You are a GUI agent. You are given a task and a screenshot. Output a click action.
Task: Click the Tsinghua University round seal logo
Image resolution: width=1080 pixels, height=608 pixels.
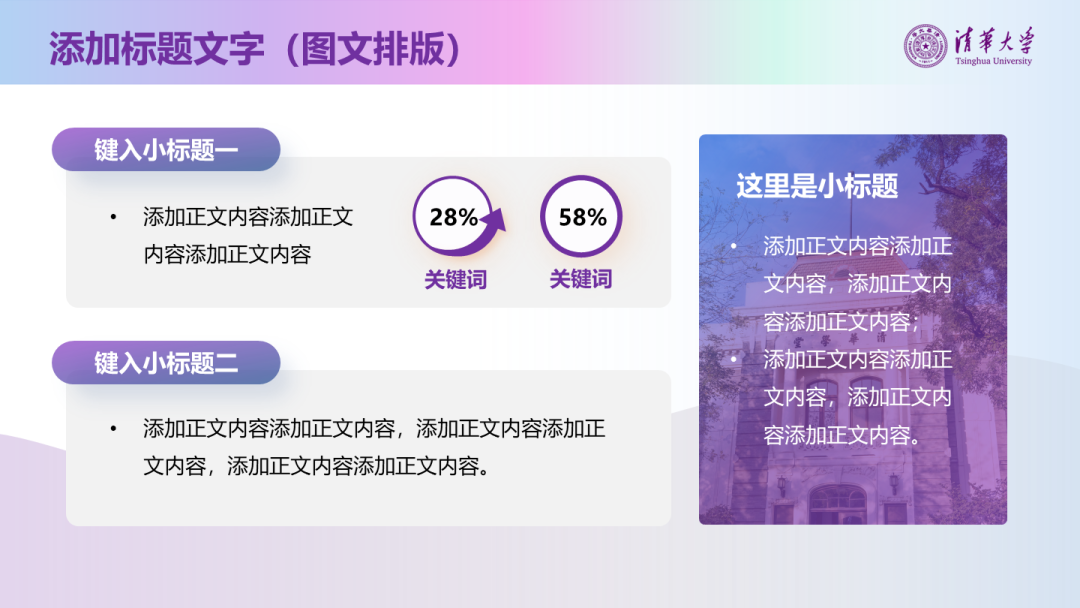coord(925,46)
